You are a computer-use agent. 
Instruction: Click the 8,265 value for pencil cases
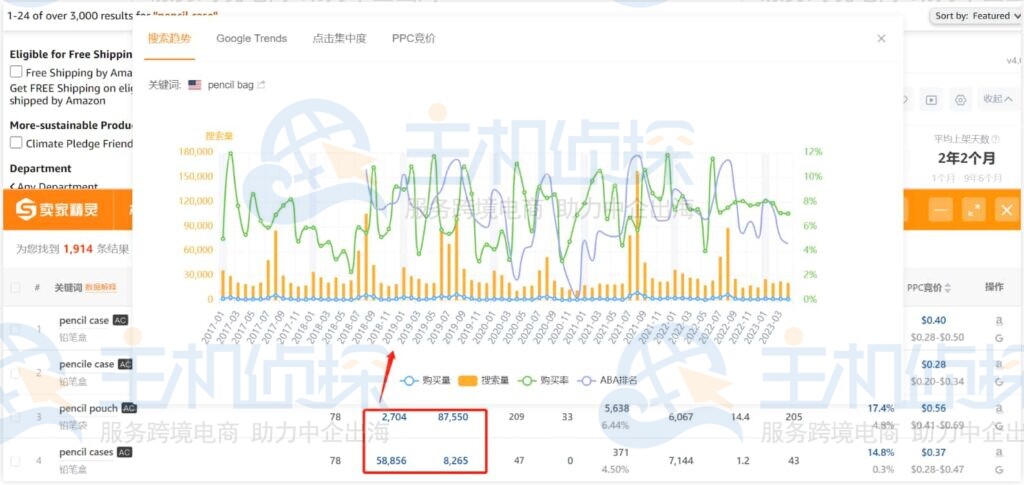[x=456, y=461]
